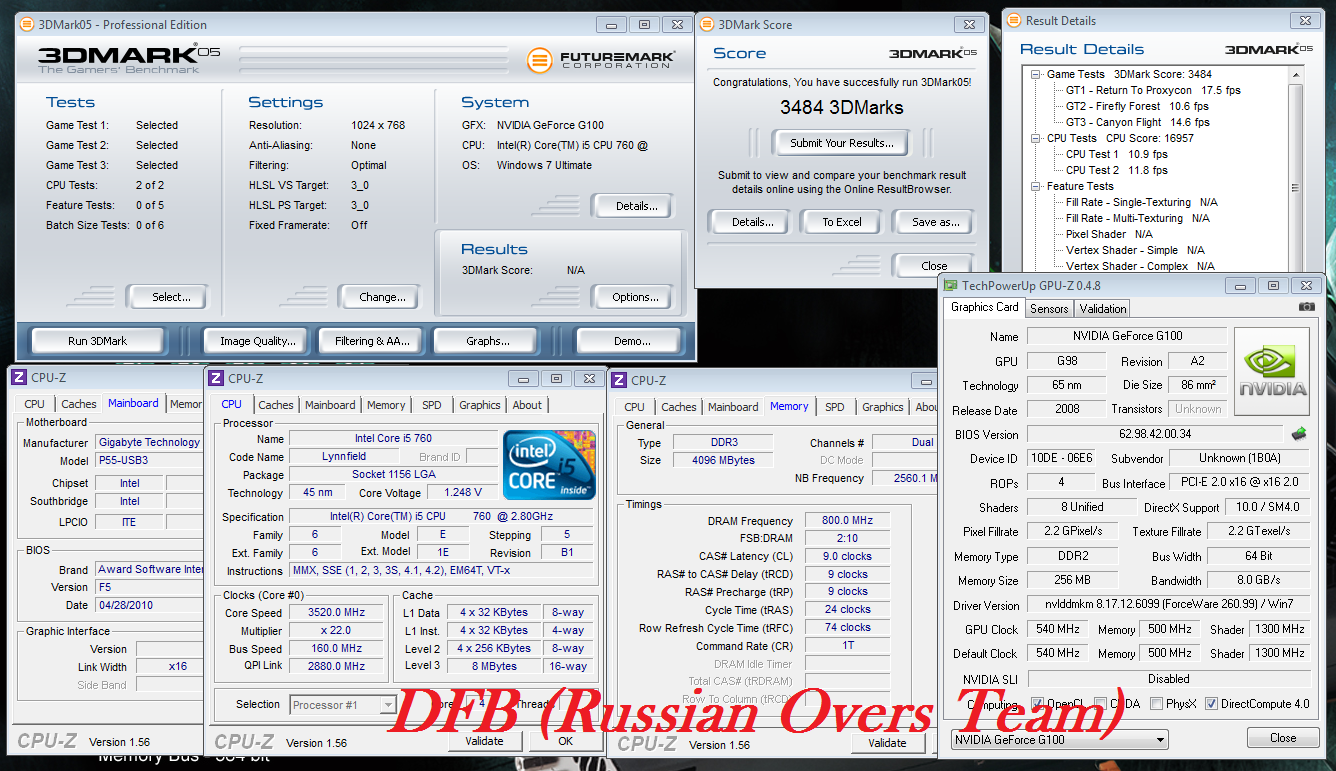Click title icon of CPU-Z processor window
Screen dimensions: 1336x771
pyautogui.click(x=215, y=378)
